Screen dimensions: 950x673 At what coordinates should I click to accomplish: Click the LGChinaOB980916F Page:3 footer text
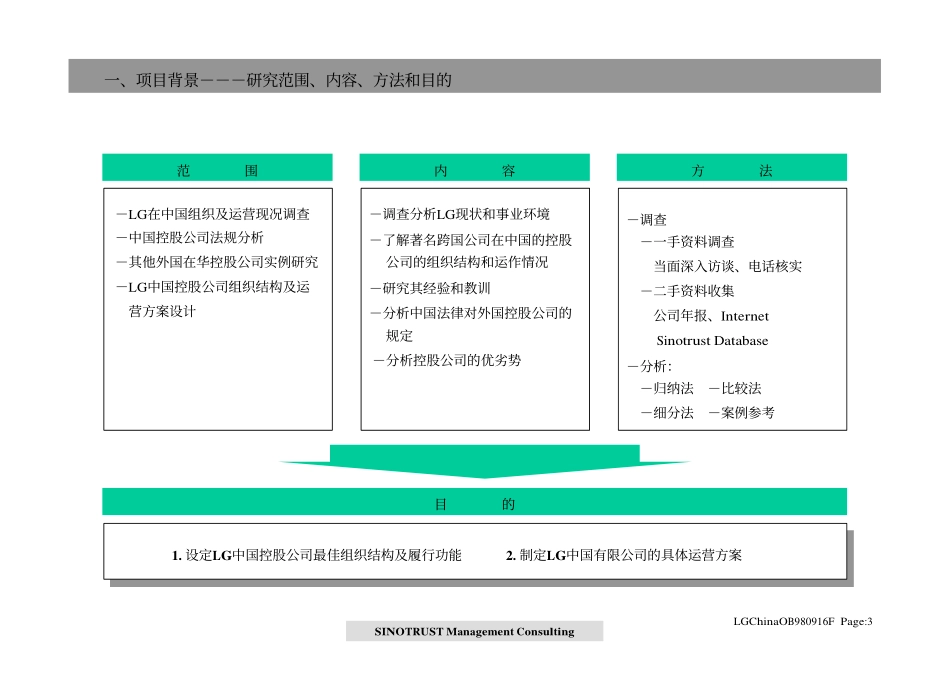803,621
